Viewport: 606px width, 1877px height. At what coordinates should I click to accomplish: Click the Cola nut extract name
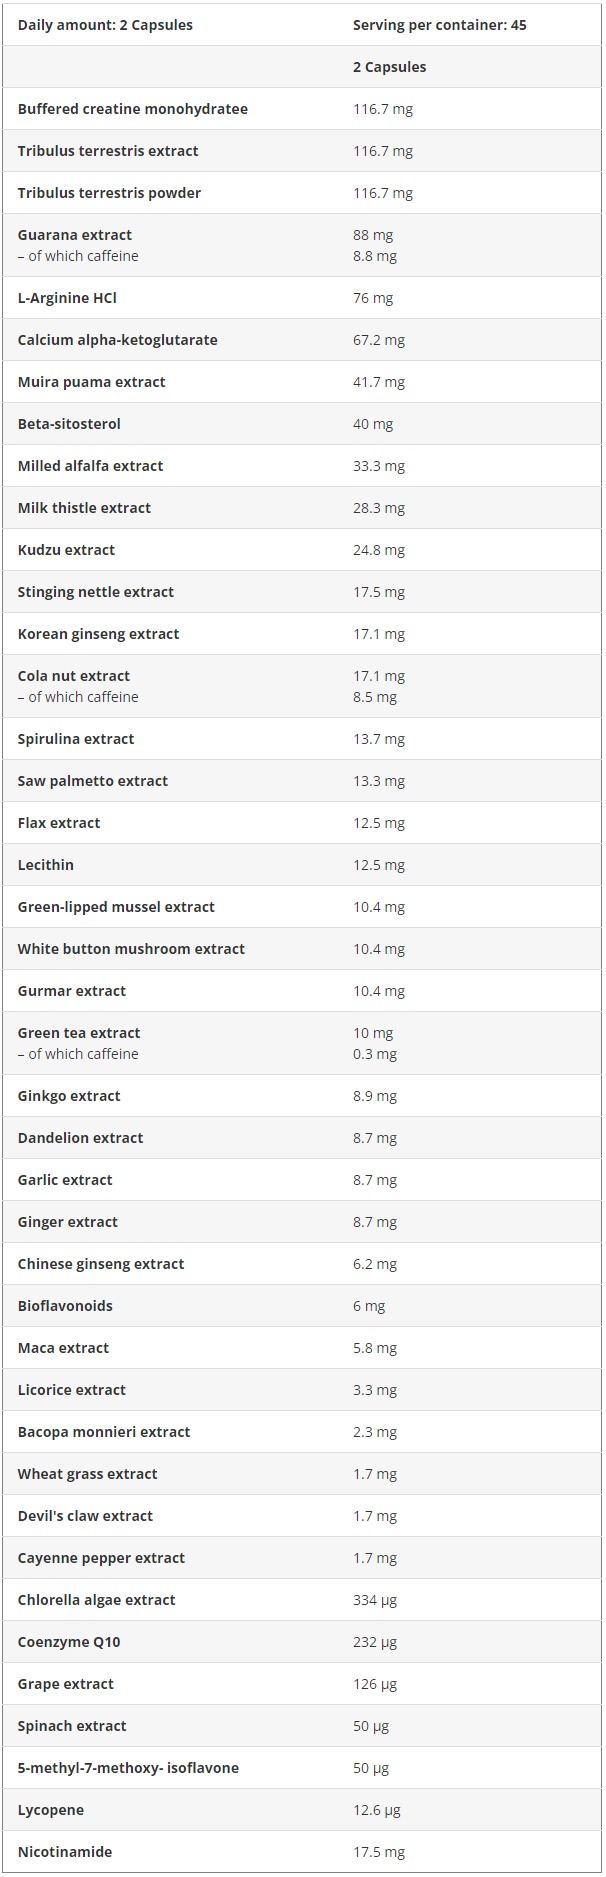74,676
